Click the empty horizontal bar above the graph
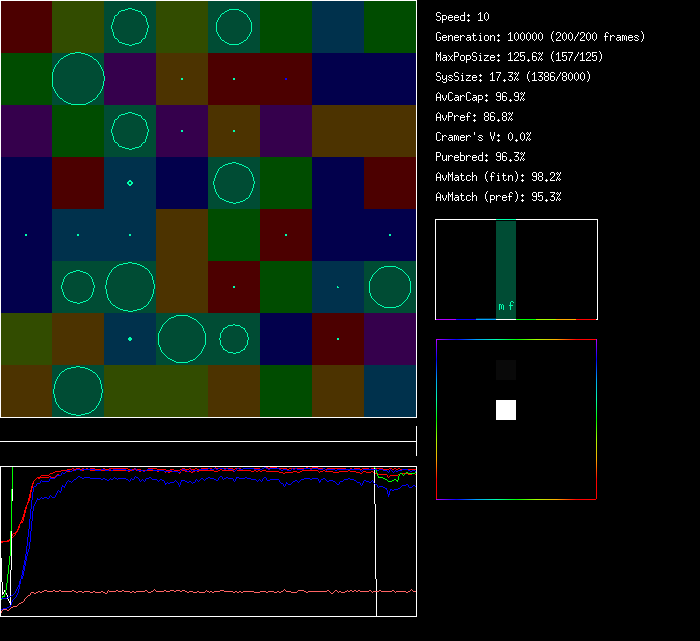Screen dimensions: 700x641 coord(208,435)
